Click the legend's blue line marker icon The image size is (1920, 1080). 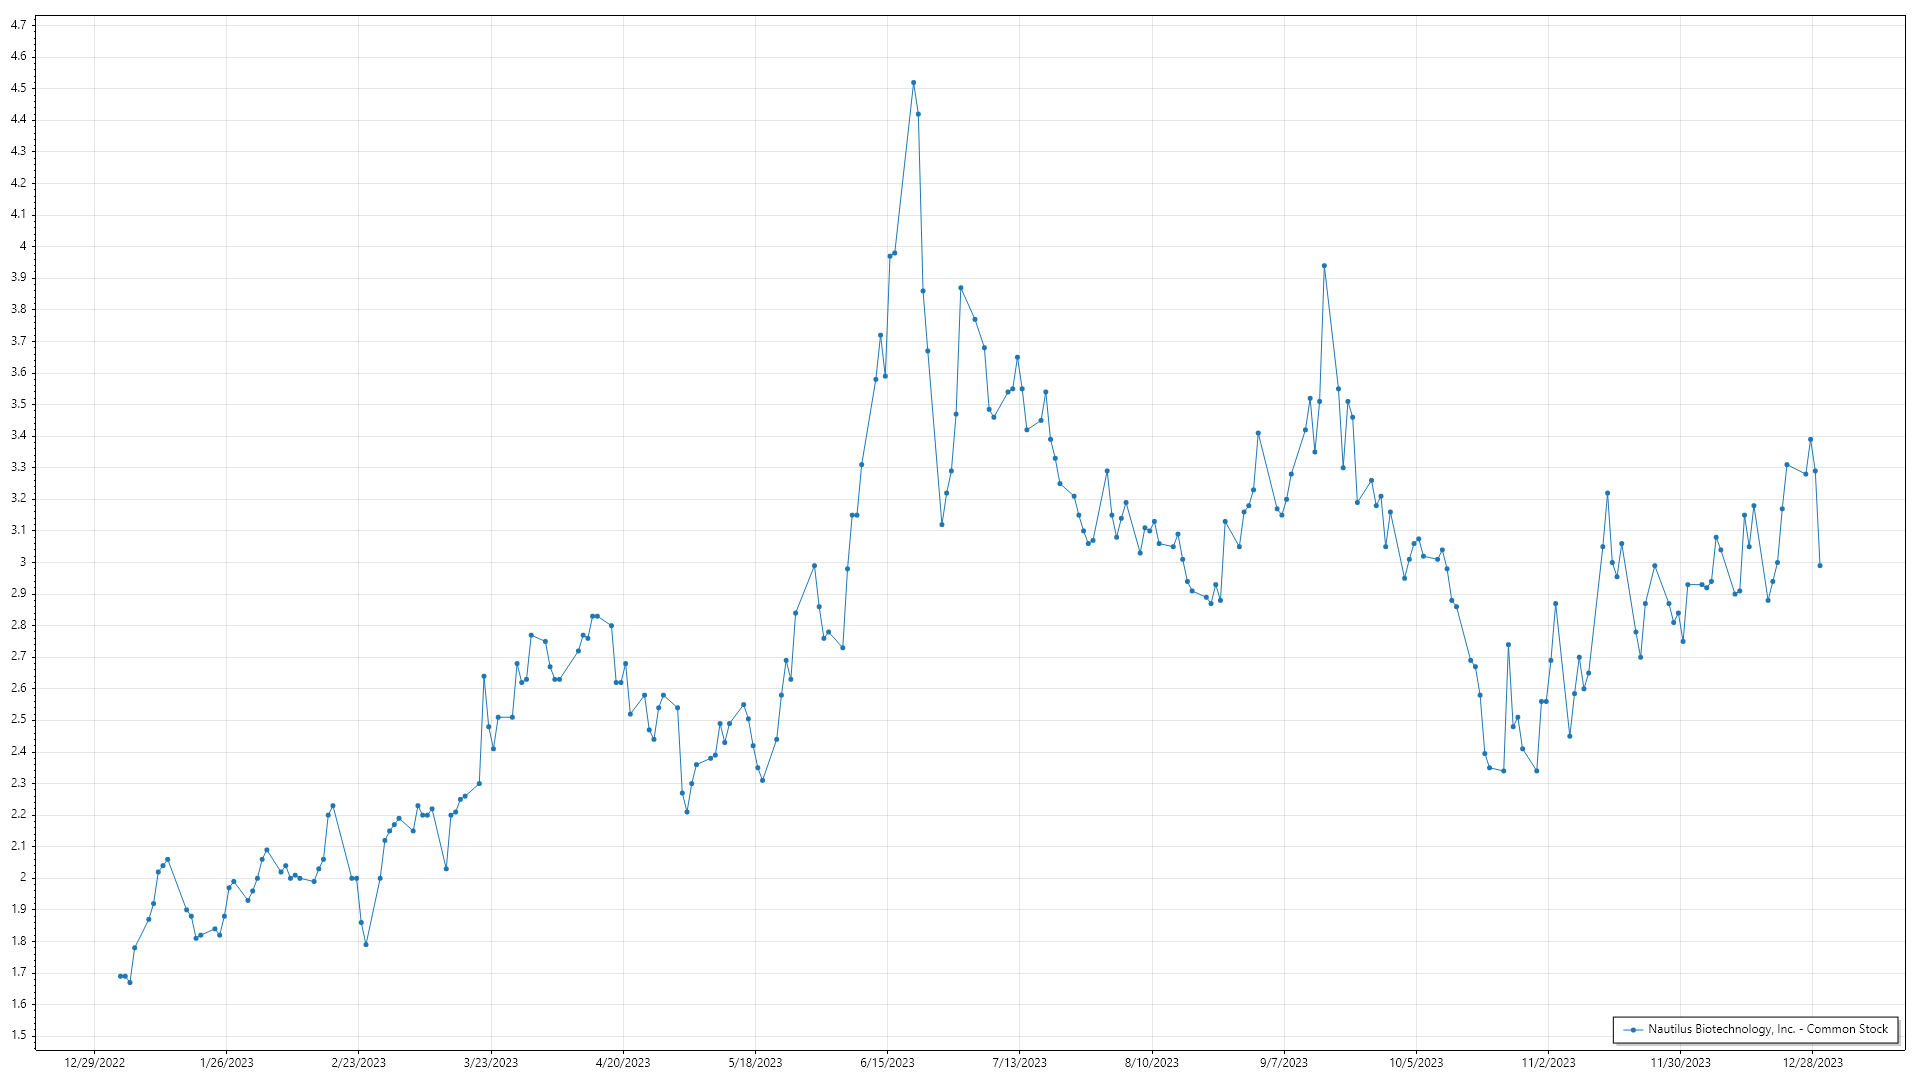click(x=1633, y=1030)
